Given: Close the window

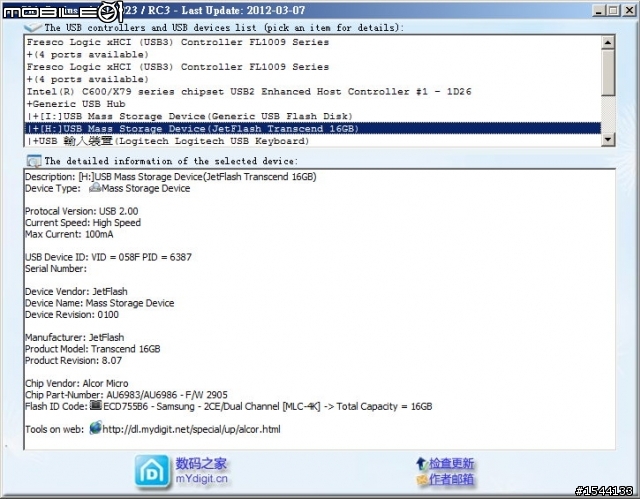Looking at the screenshot, I should tap(629, 11).
